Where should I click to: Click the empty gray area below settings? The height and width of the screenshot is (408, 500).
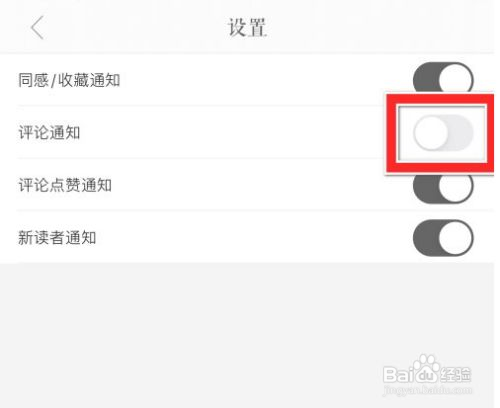coord(247,333)
